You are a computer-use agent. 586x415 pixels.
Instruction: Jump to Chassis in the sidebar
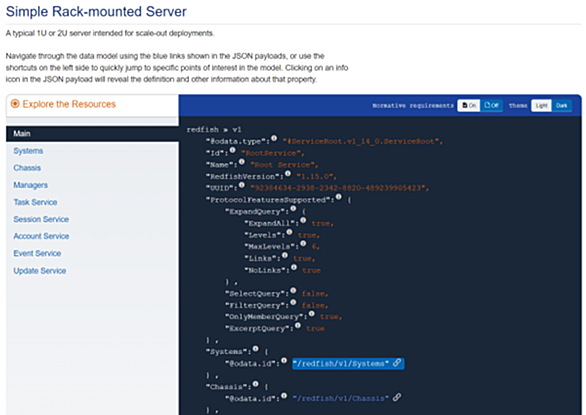(x=27, y=168)
